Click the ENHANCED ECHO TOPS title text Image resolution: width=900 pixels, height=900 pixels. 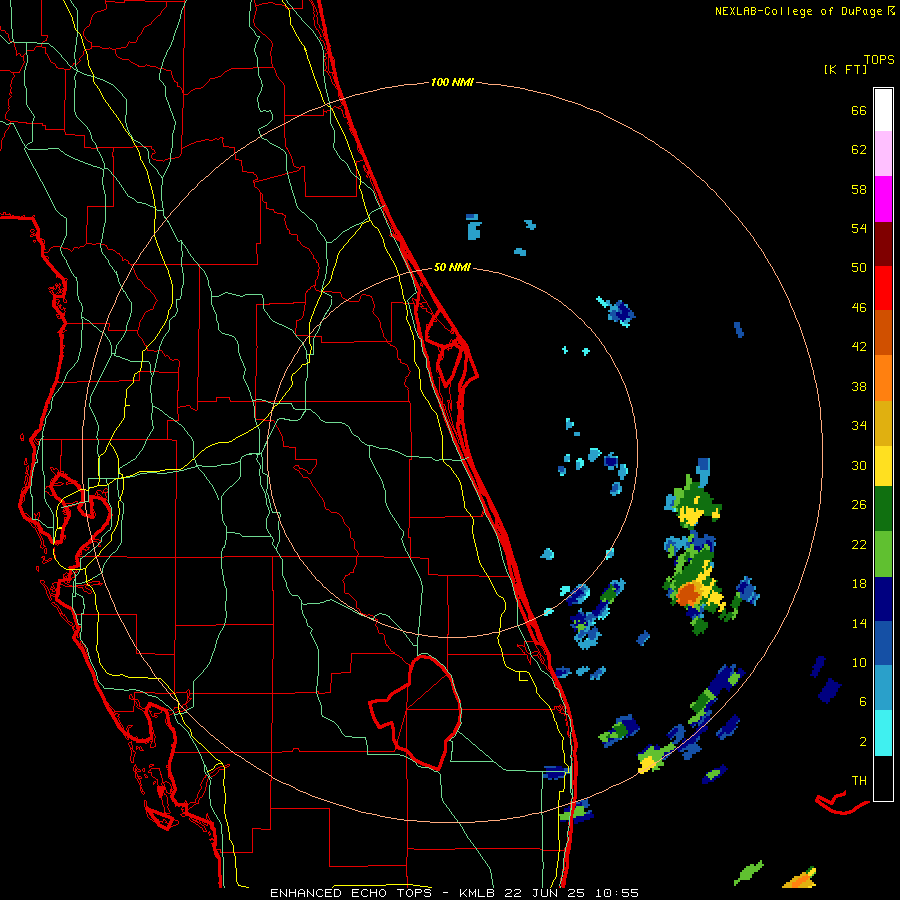[x=351, y=893]
